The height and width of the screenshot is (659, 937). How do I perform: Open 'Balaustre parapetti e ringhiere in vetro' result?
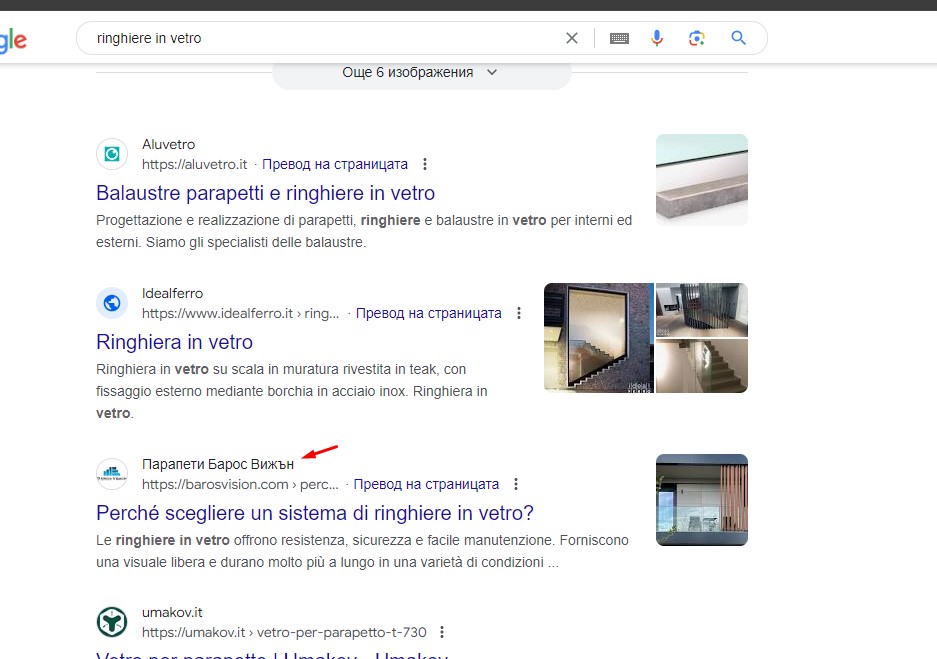click(x=265, y=193)
